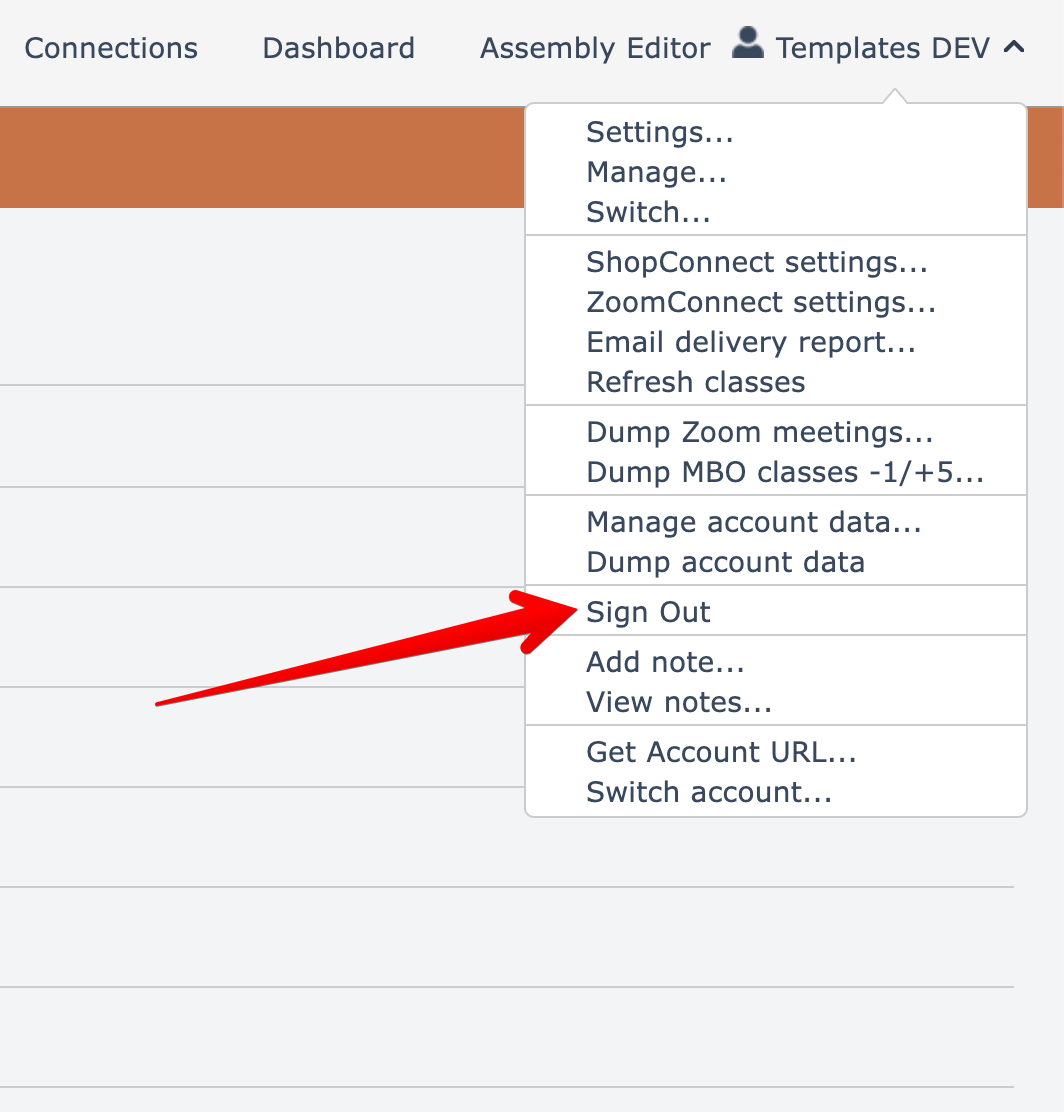Image resolution: width=1064 pixels, height=1112 pixels.
Task: Open the Connections tab
Action: point(111,48)
